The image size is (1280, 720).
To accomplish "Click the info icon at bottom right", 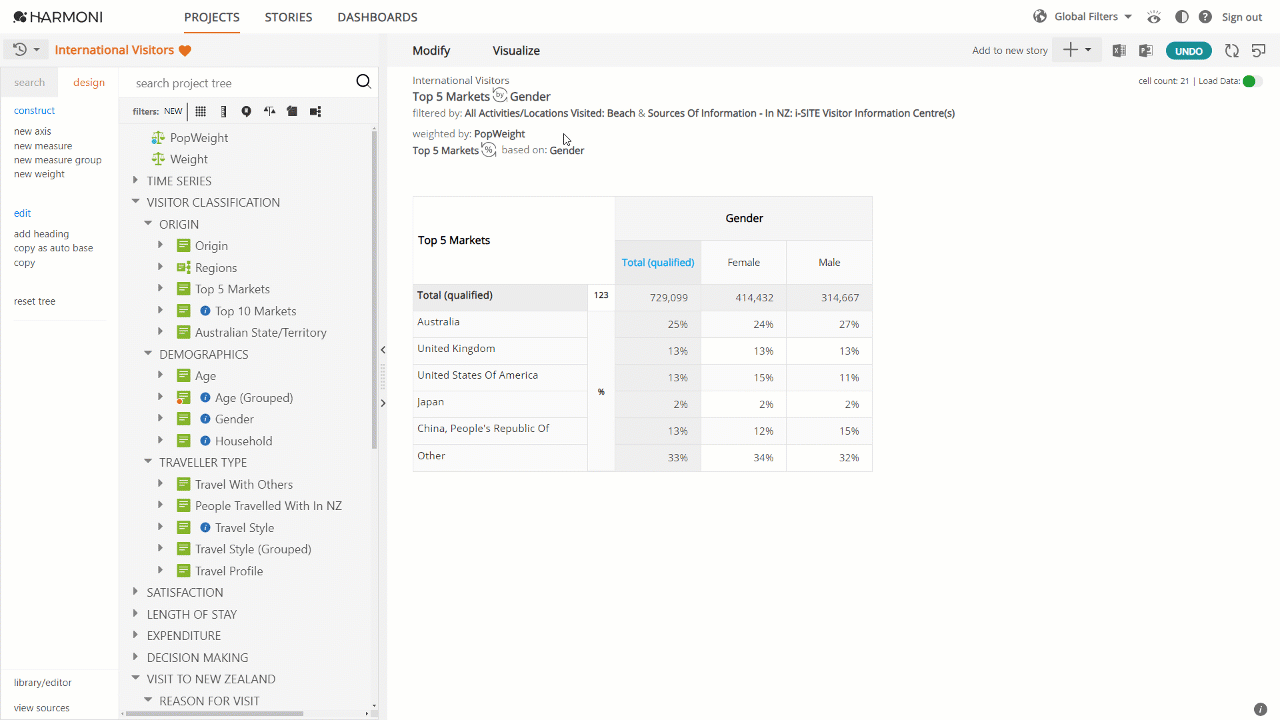I will (1260, 709).
